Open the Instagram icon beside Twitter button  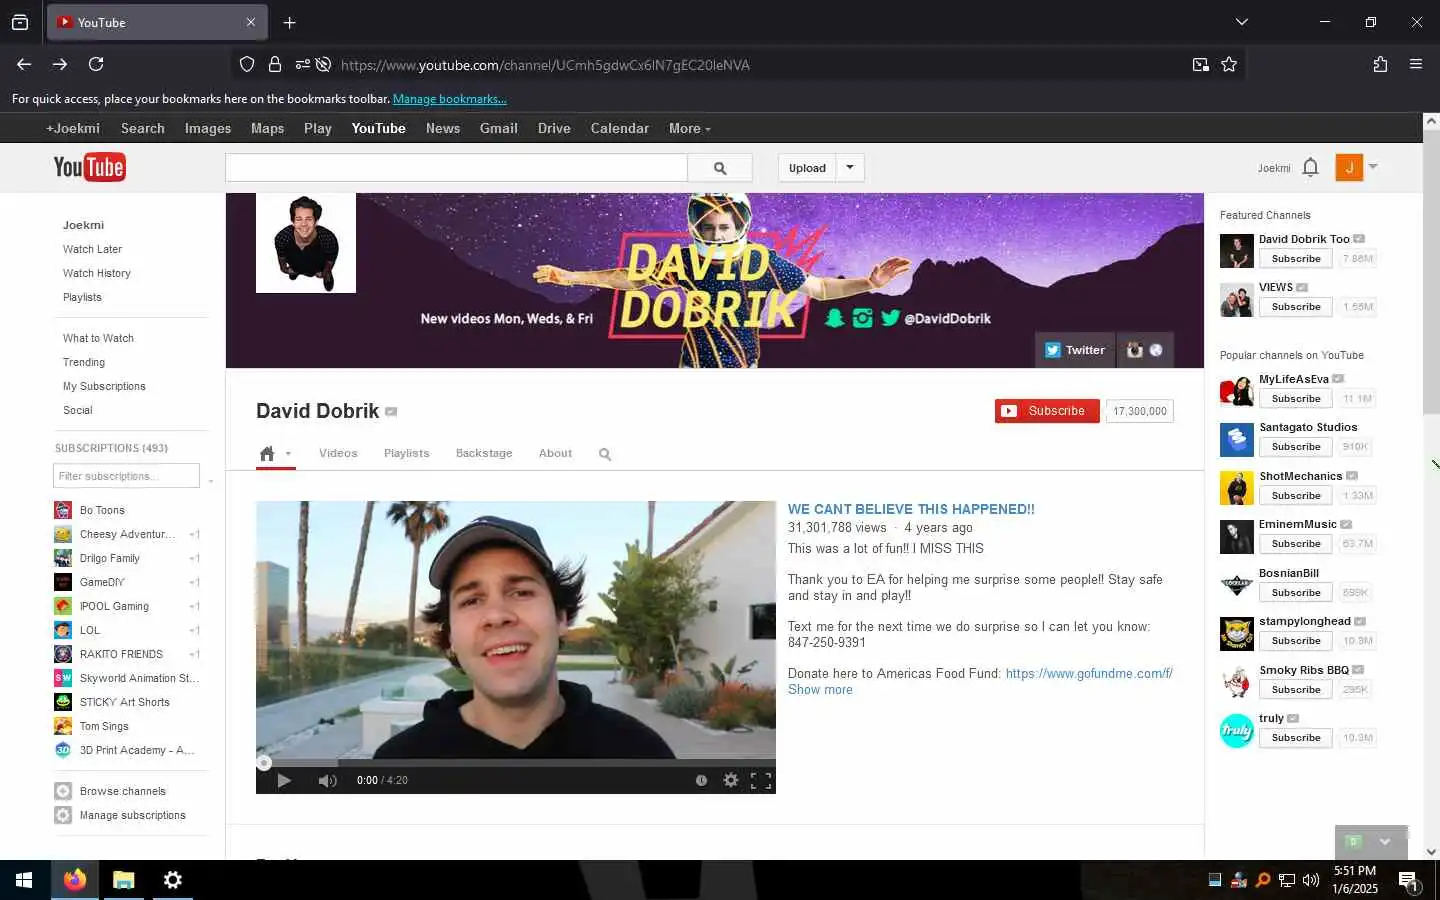pos(1135,350)
